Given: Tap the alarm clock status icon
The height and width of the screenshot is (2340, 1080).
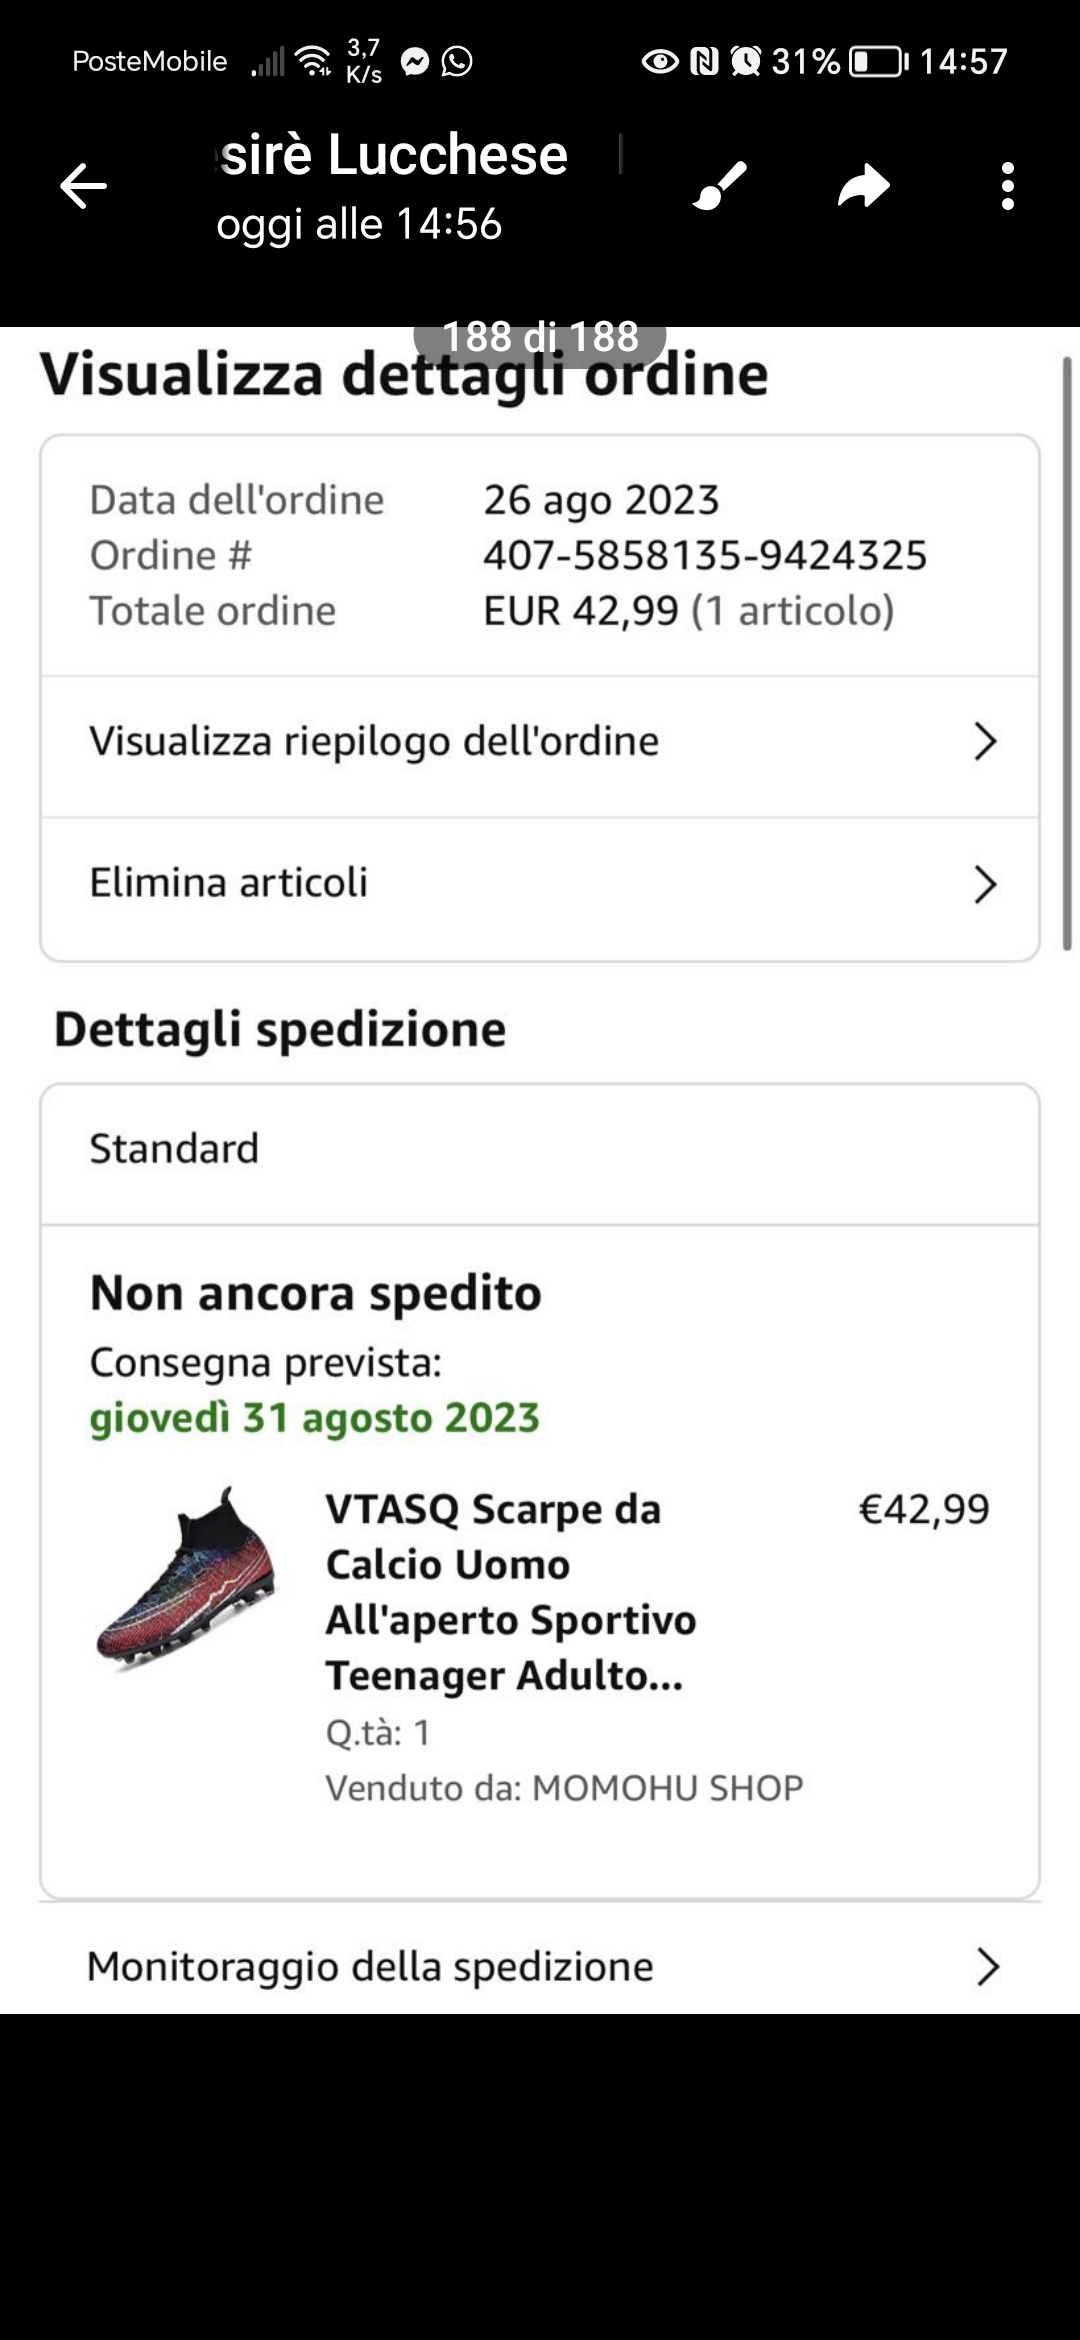Looking at the screenshot, I should (745, 62).
